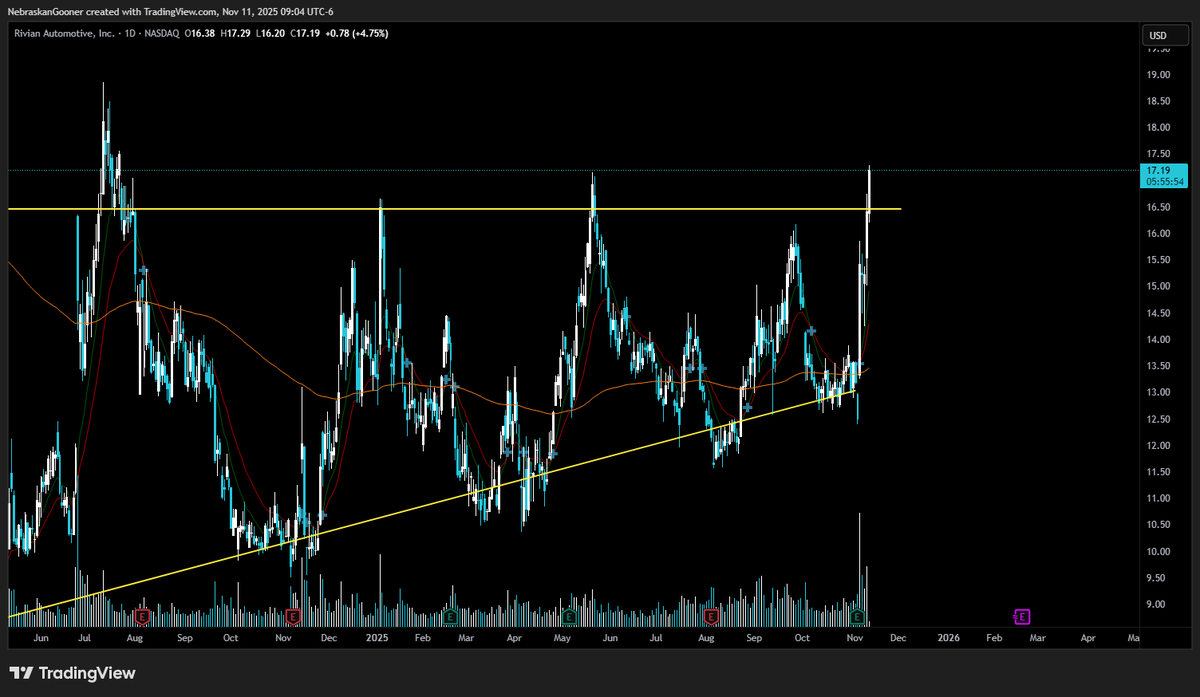Click the 19.00 price axis label
This screenshot has height=697, width=1200.
tap(1159, 75)
